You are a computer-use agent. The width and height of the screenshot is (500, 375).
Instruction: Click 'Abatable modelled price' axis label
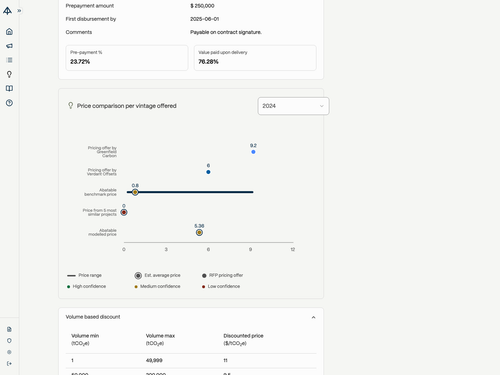102,232
